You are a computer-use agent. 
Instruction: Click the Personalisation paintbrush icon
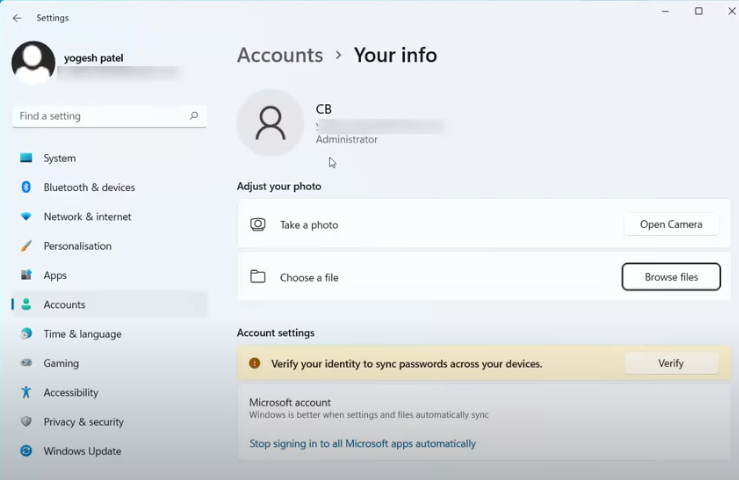point(26,246)
